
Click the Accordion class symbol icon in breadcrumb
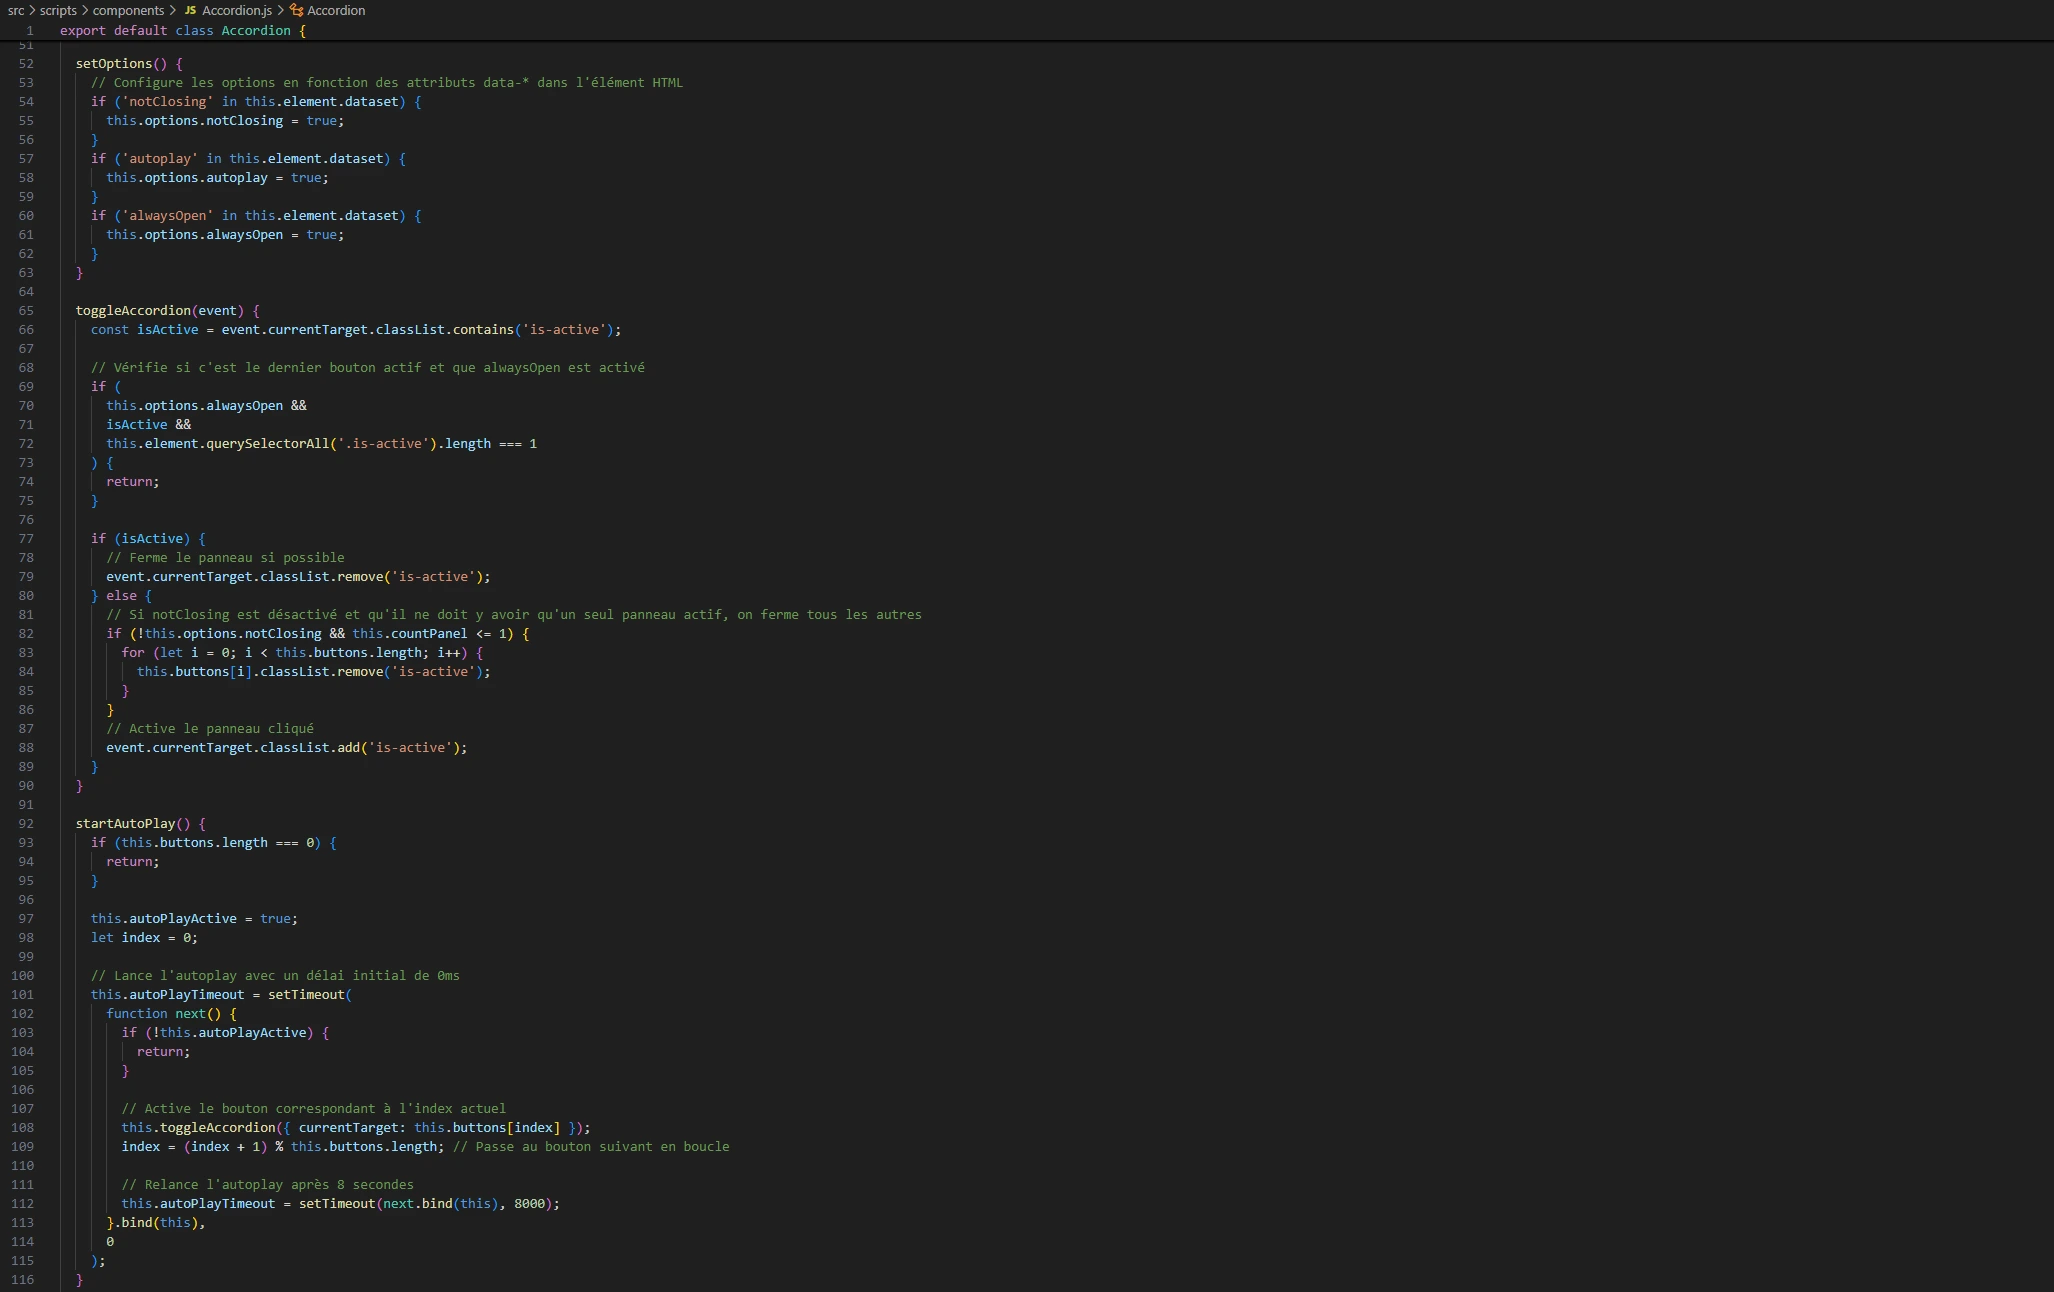[297, 10]
